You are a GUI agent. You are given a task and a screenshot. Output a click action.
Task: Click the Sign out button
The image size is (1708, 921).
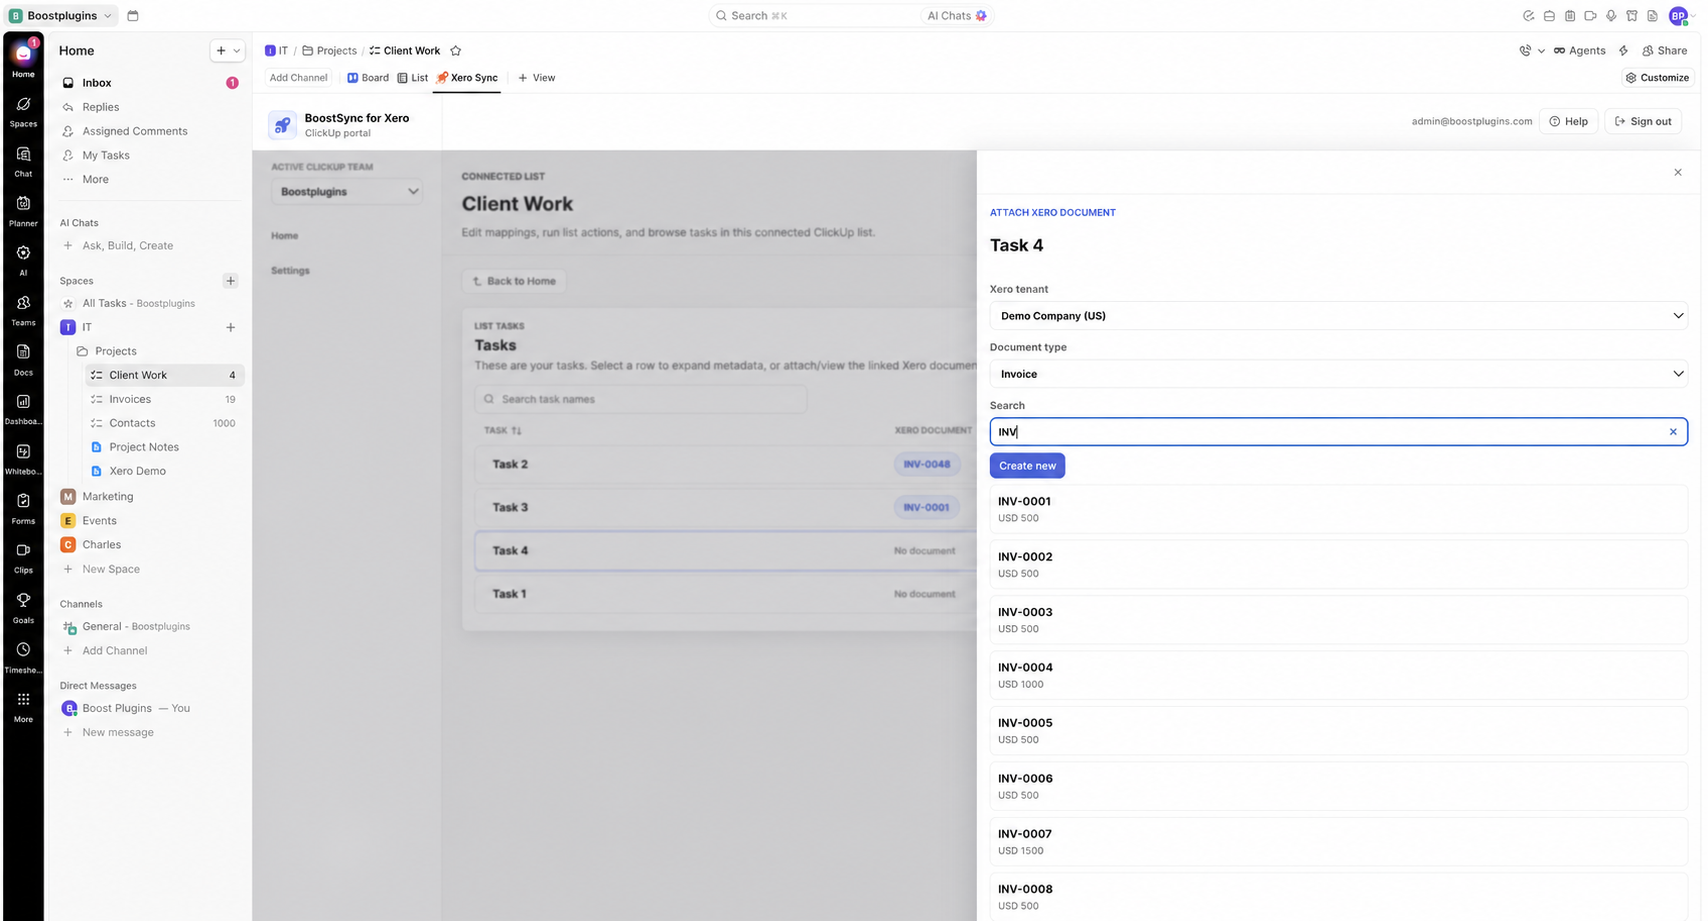(1643, 122)
